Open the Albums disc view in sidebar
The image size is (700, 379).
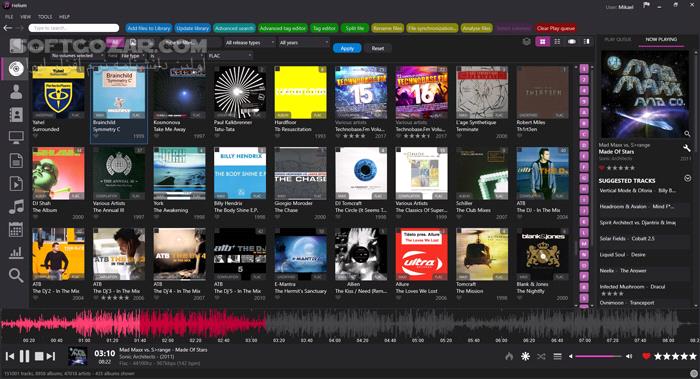[16, 69]
